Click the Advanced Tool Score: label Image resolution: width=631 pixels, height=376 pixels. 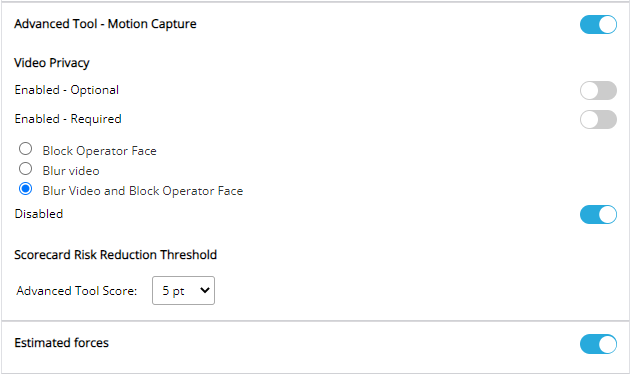[x=76, y=291]
